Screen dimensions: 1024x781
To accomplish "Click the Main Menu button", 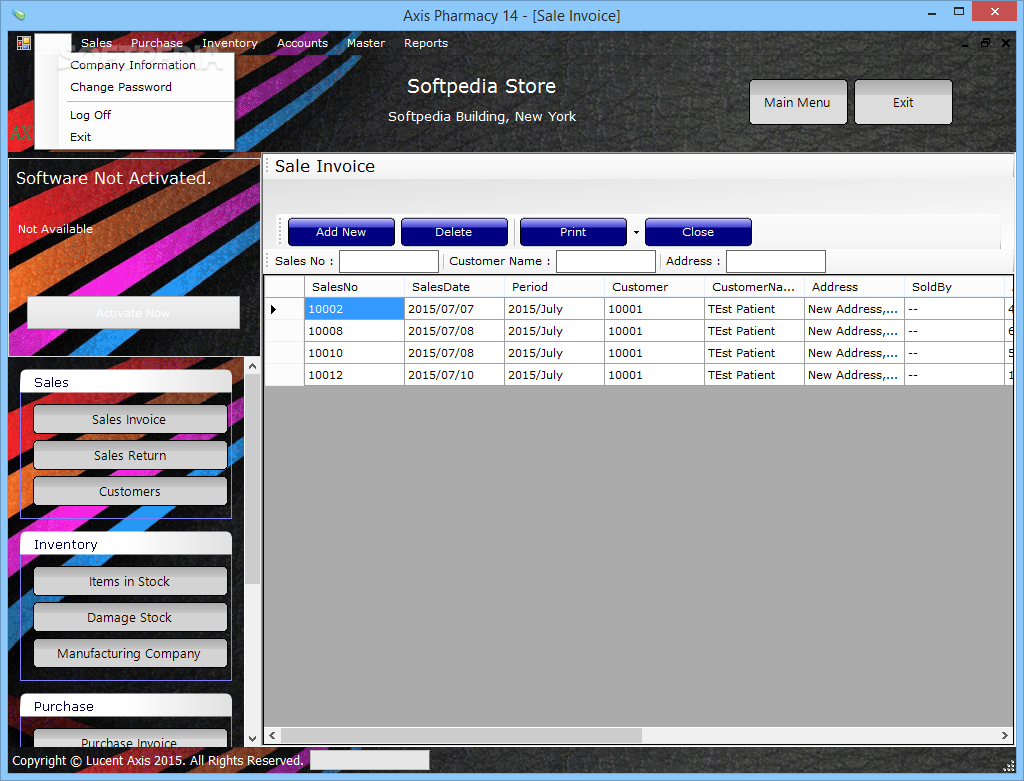I will tap(798, 103).
